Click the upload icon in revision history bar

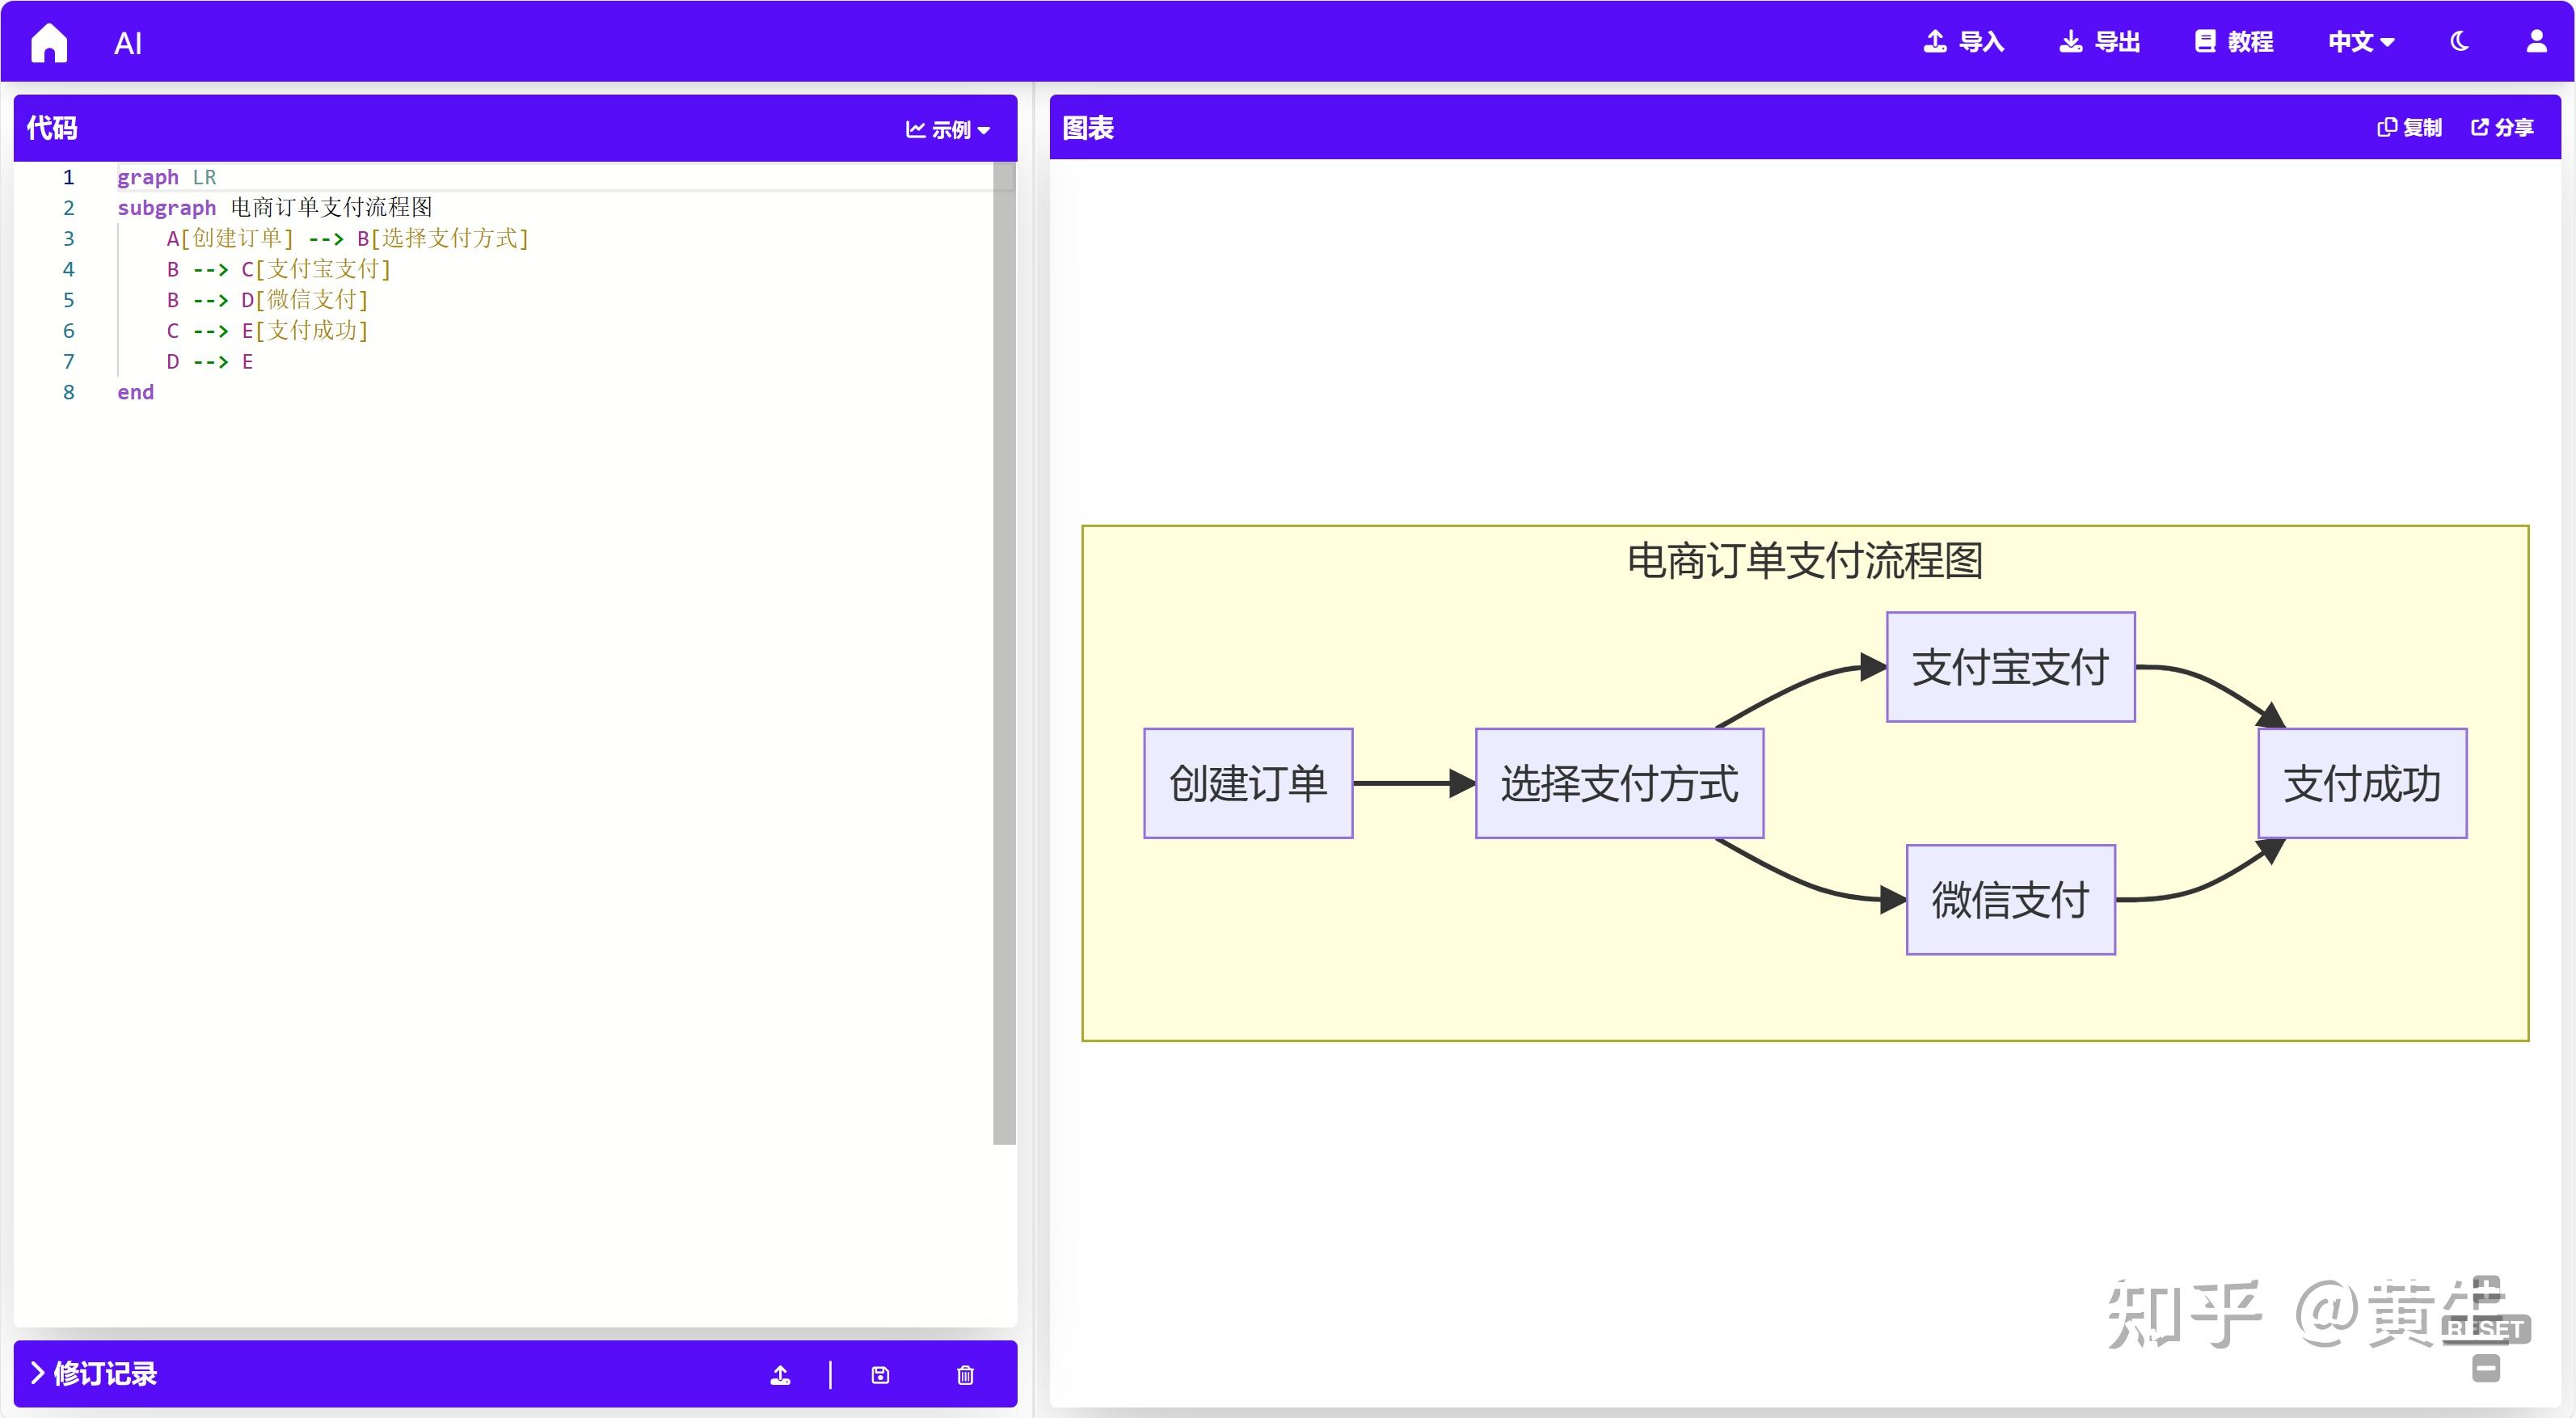point(780,1375)
